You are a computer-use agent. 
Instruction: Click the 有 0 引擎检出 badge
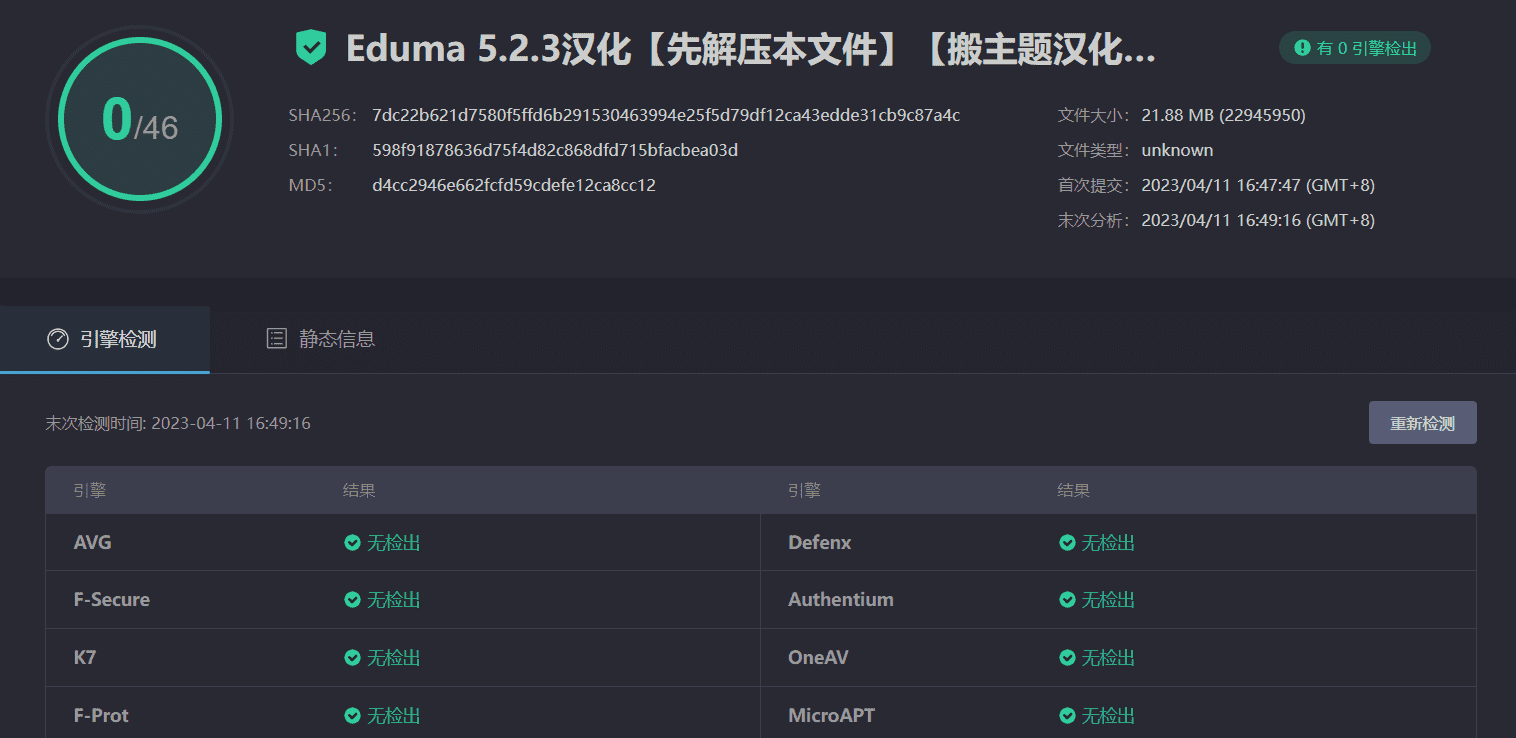(x=1354, y=47)
